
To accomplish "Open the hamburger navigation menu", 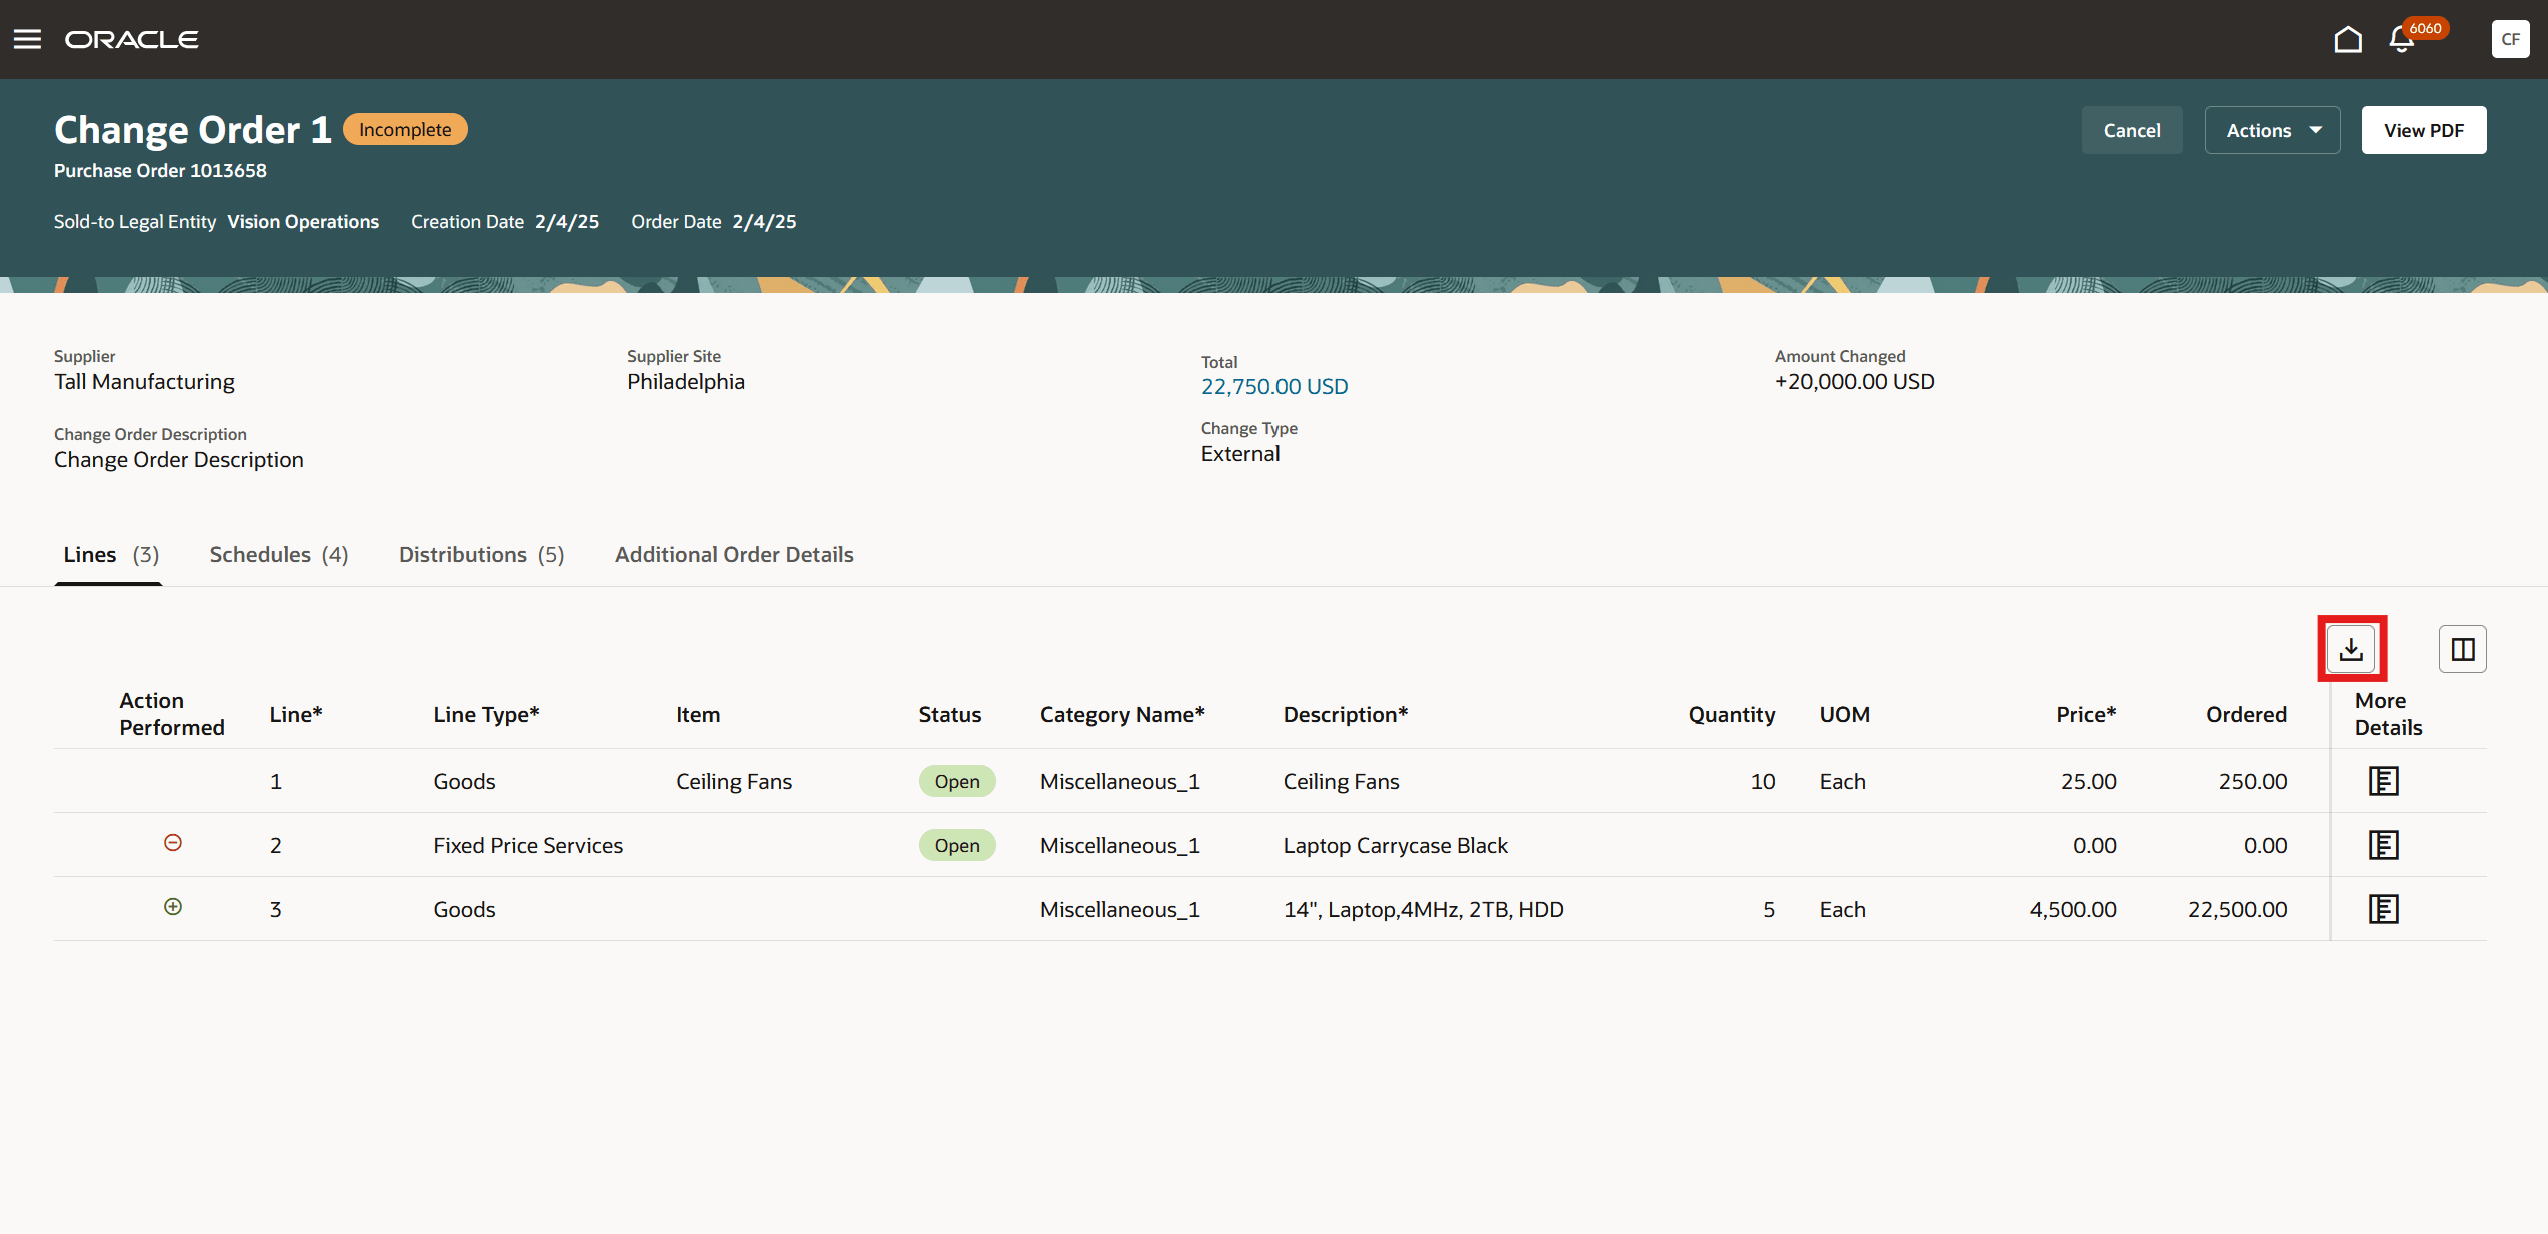I will click(x=27, y=39).
